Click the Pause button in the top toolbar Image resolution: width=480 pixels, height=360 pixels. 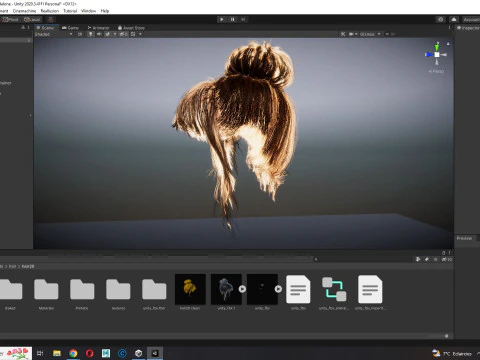(x=232, y=19)
